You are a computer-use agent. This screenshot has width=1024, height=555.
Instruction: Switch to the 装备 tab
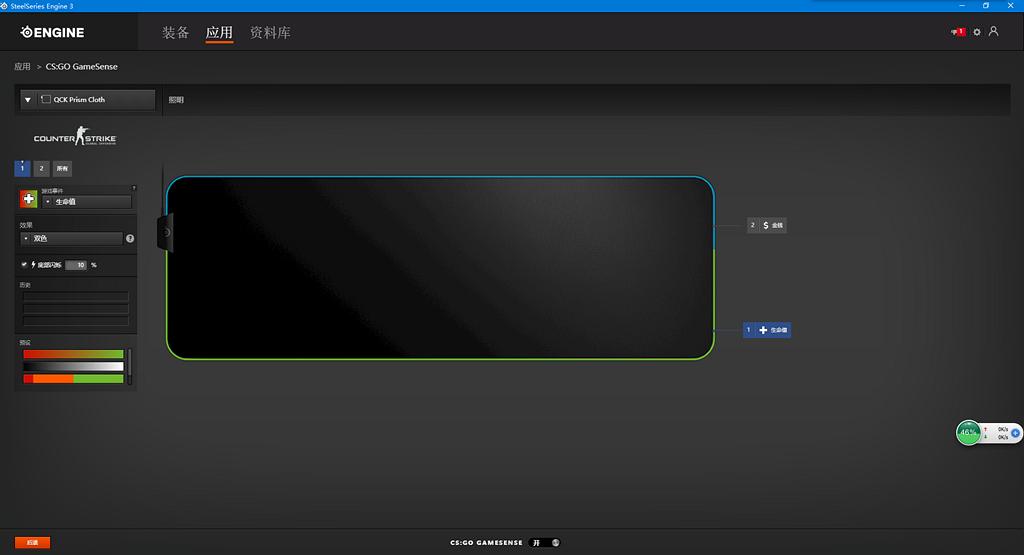coord(175,32)
